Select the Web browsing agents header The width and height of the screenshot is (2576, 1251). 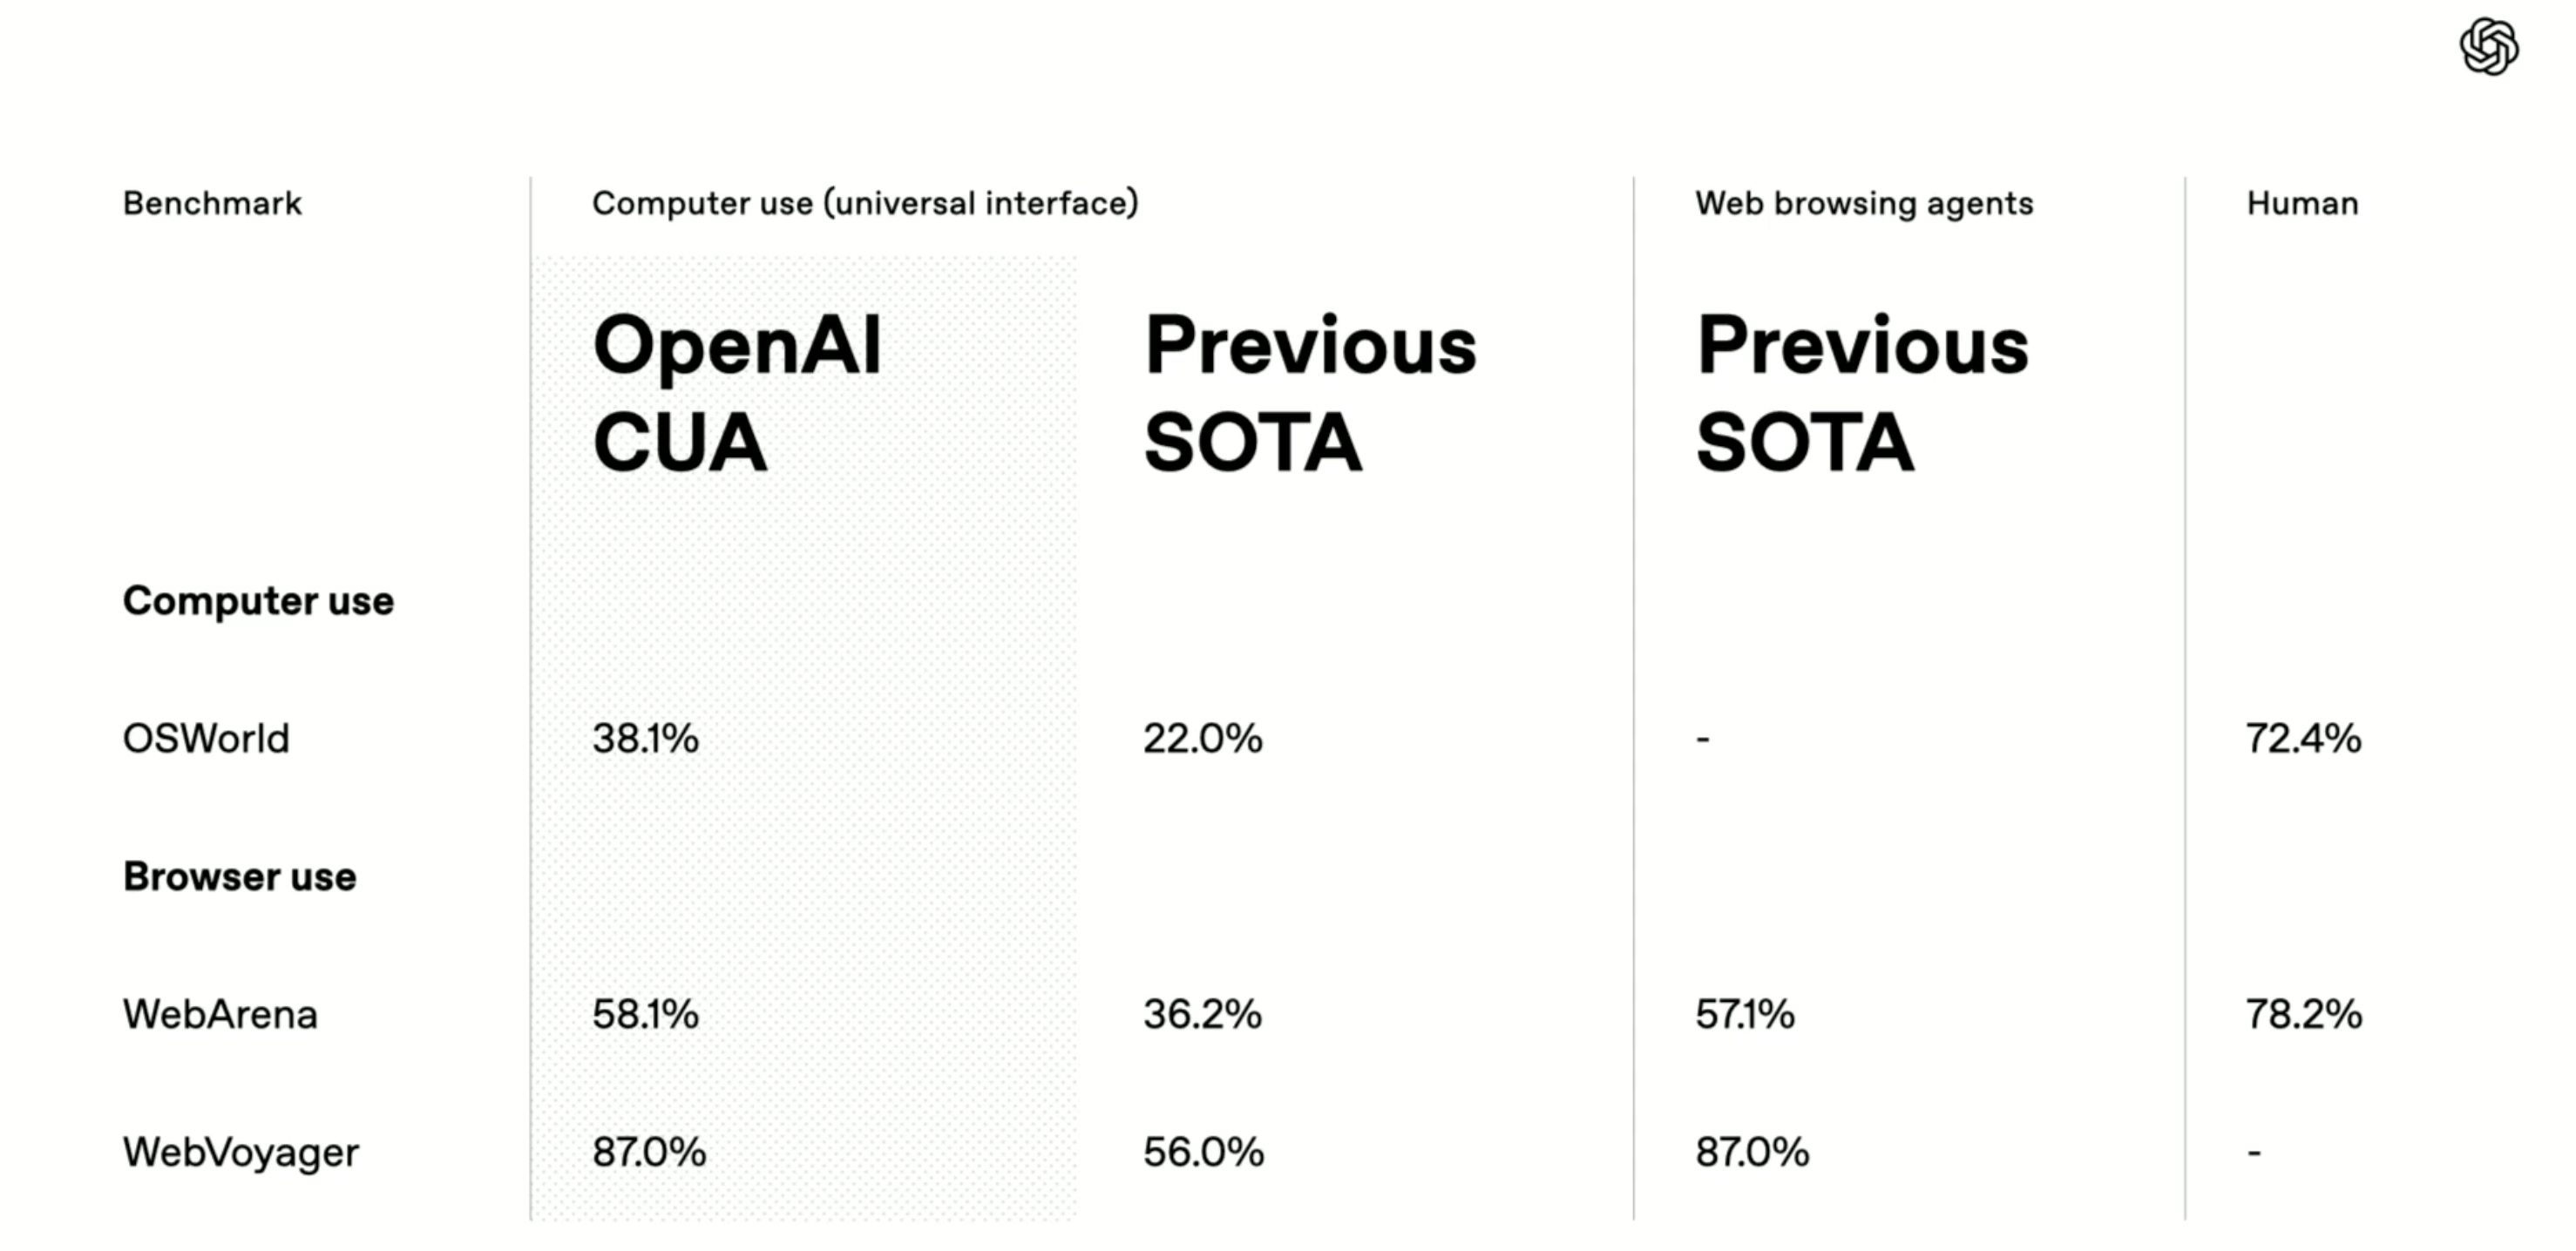pos(1864,204)
